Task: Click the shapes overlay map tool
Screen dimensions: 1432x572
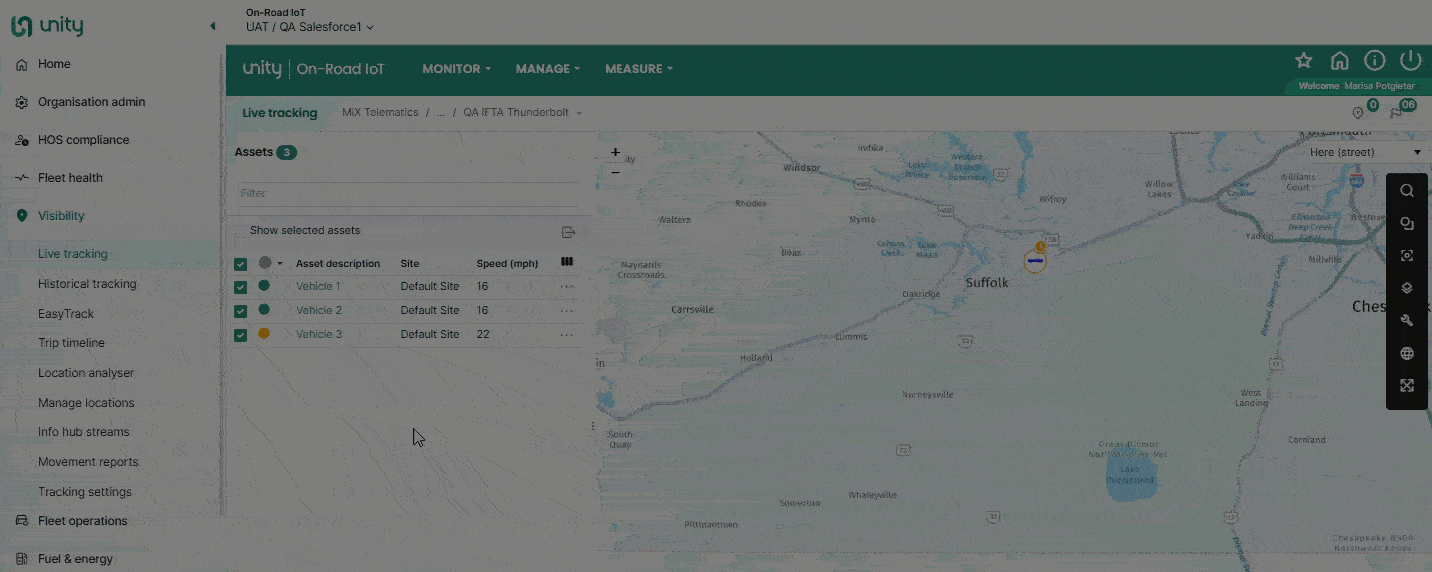Action: tap(1407, 224)
